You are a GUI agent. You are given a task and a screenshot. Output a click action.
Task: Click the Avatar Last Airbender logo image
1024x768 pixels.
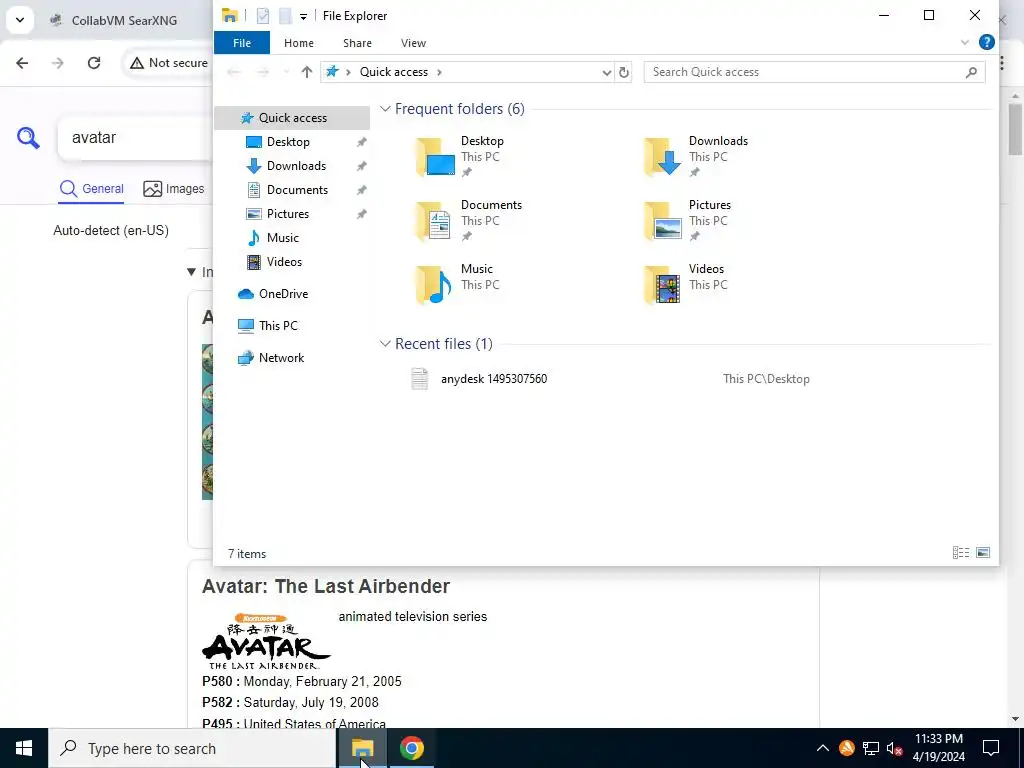(266, 641)
